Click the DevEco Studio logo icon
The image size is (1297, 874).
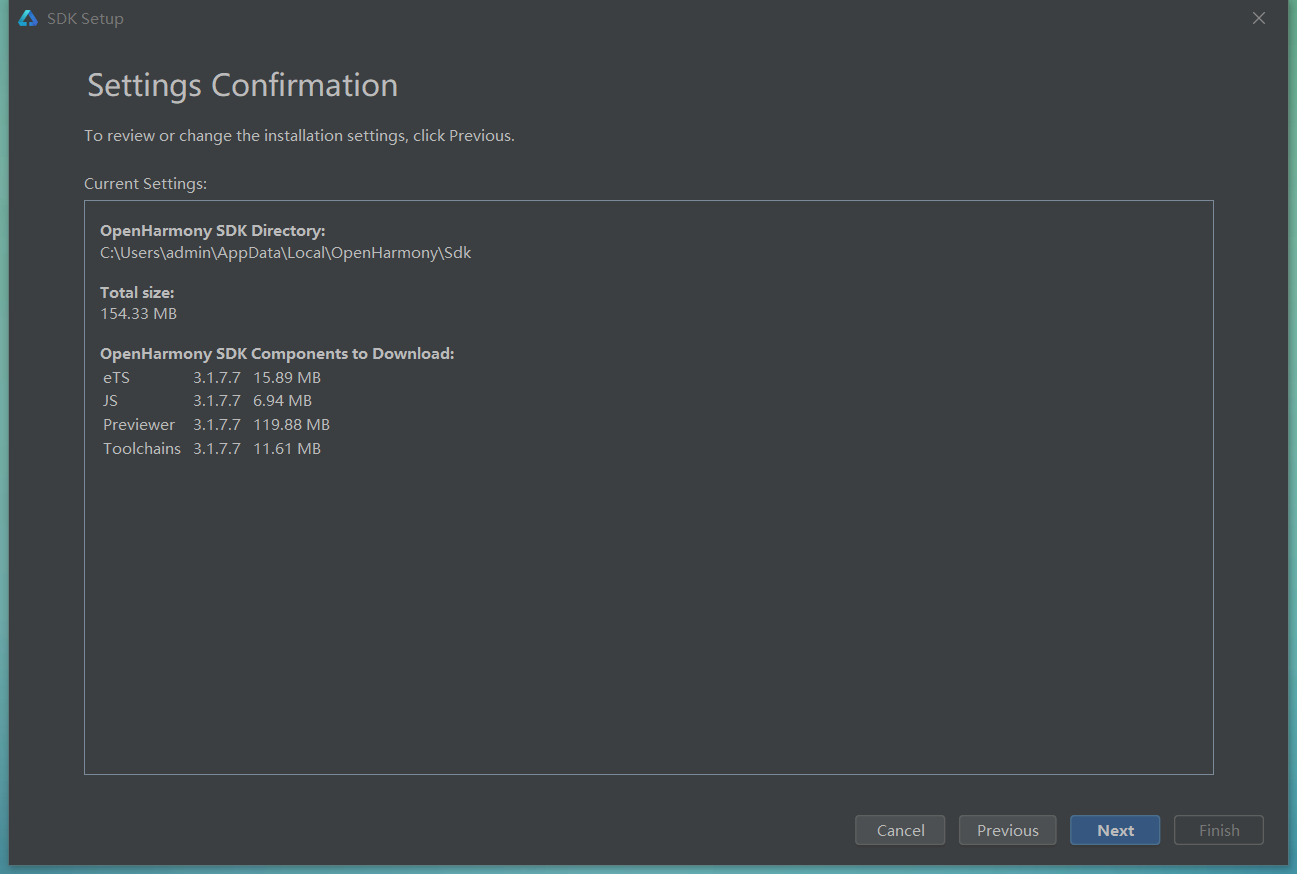[28, 19]
